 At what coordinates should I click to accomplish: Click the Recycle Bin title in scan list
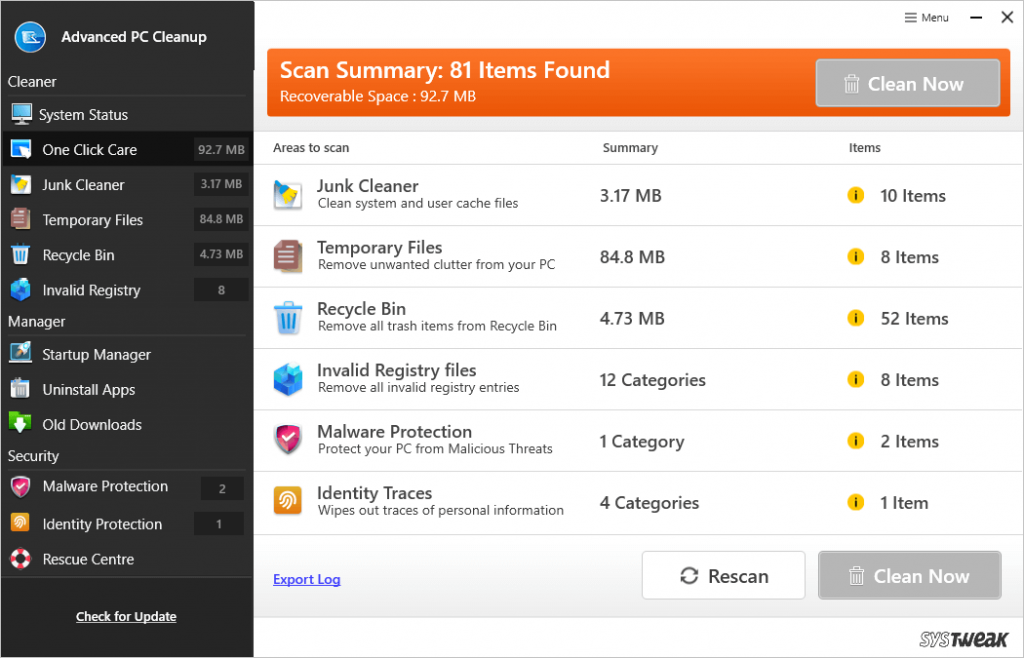361,309
